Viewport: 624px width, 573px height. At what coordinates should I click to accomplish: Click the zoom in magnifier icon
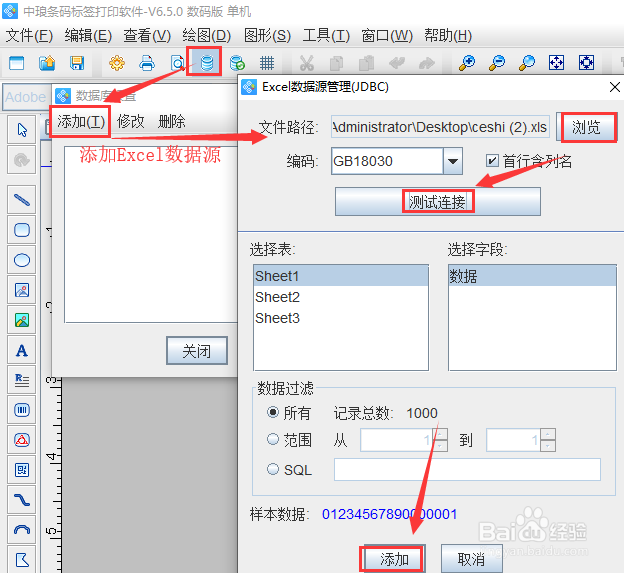[467, 63]
